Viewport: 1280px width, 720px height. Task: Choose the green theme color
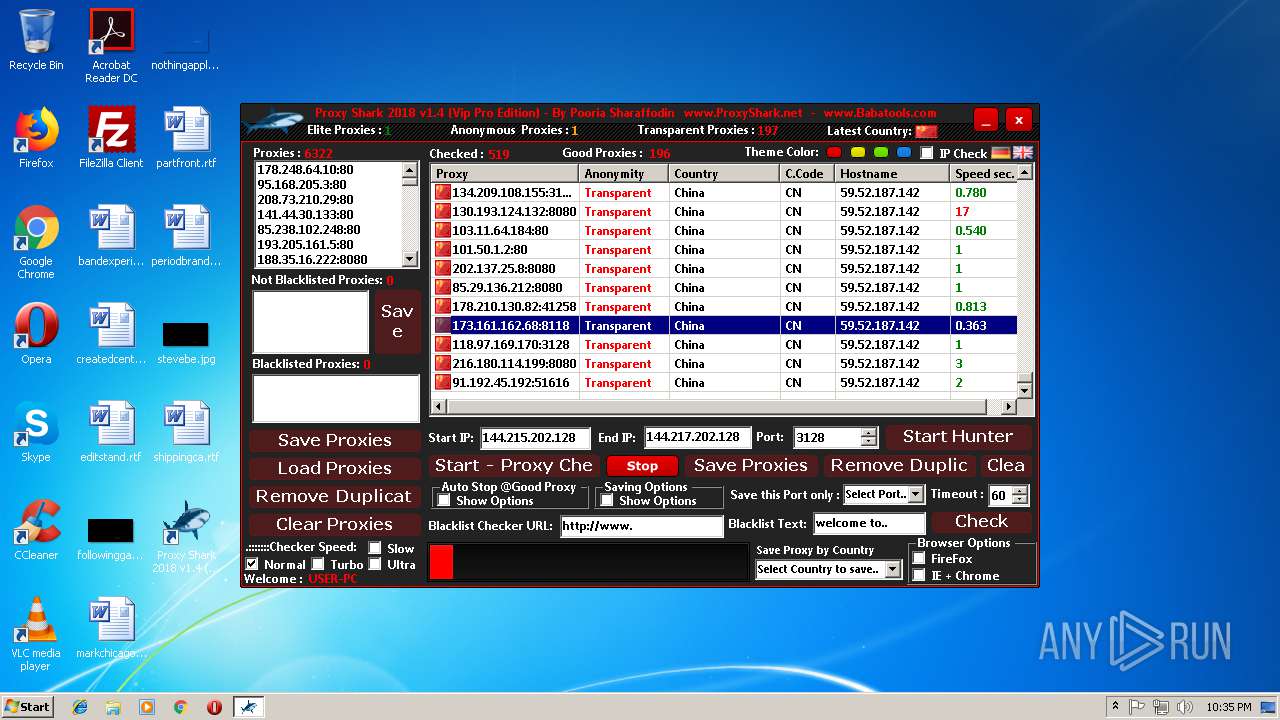881,153
